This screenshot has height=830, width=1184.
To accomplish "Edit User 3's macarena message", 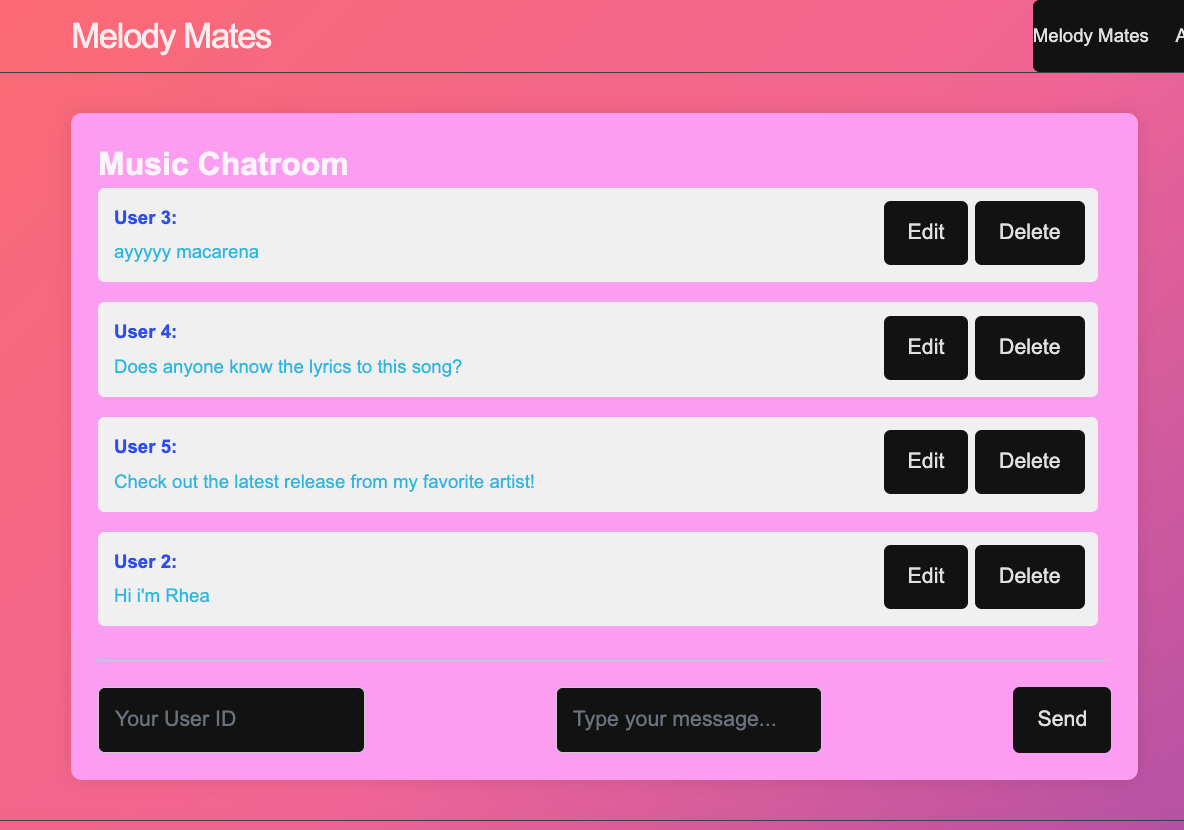I will 926,233.
